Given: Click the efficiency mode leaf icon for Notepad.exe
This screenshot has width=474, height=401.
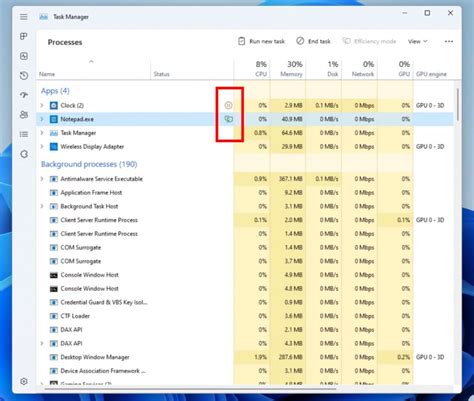Looking at the screenshot, I should point(229,119).
